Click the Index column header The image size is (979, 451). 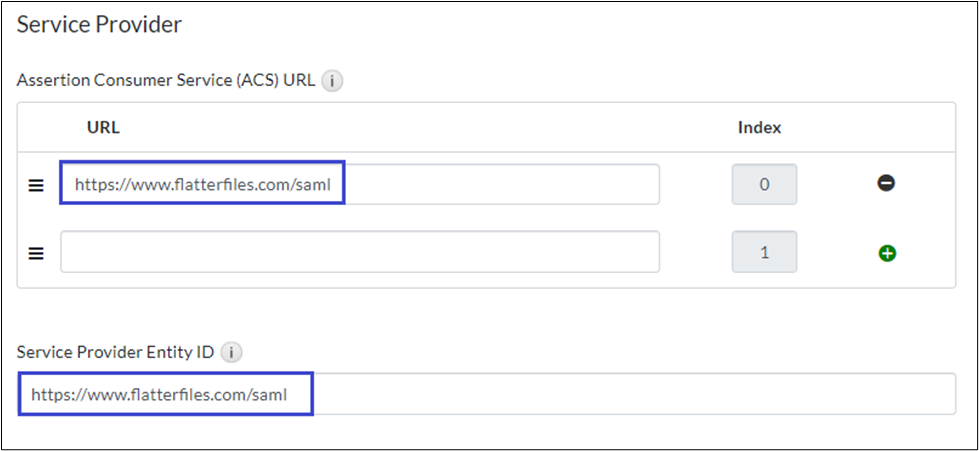(x=759, y=127)
